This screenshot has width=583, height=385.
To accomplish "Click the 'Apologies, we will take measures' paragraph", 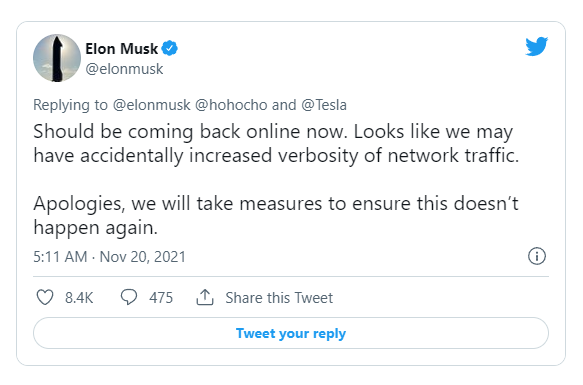I will click(276, 215).
